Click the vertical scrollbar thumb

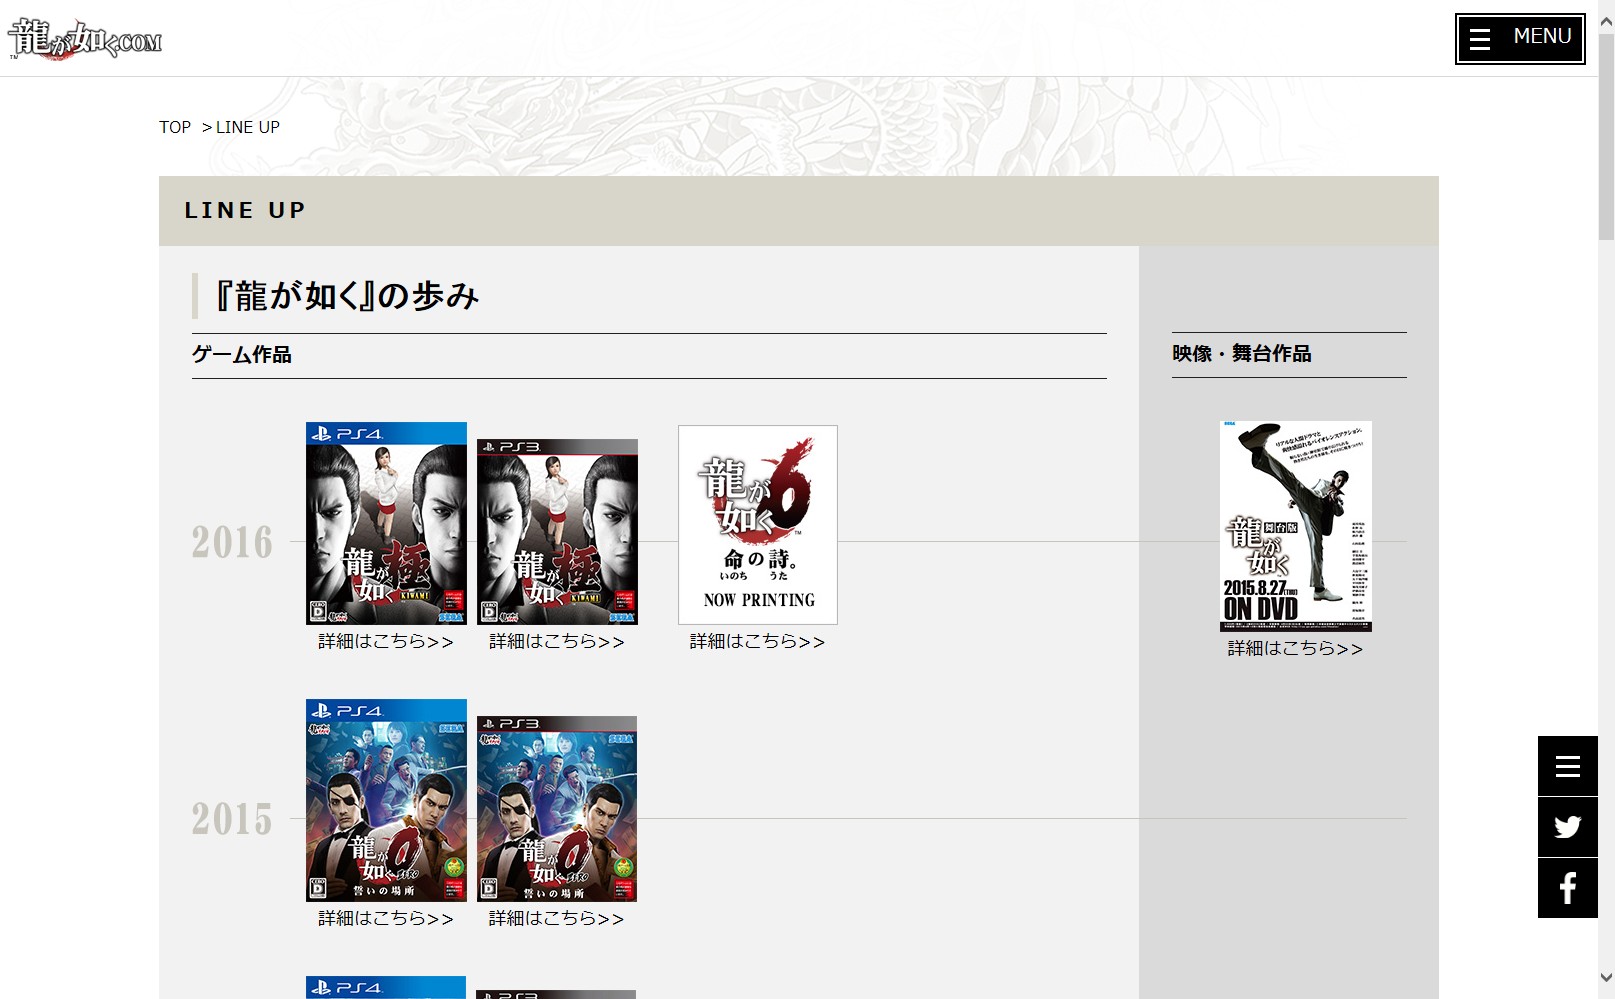[x=1606, y=138]
